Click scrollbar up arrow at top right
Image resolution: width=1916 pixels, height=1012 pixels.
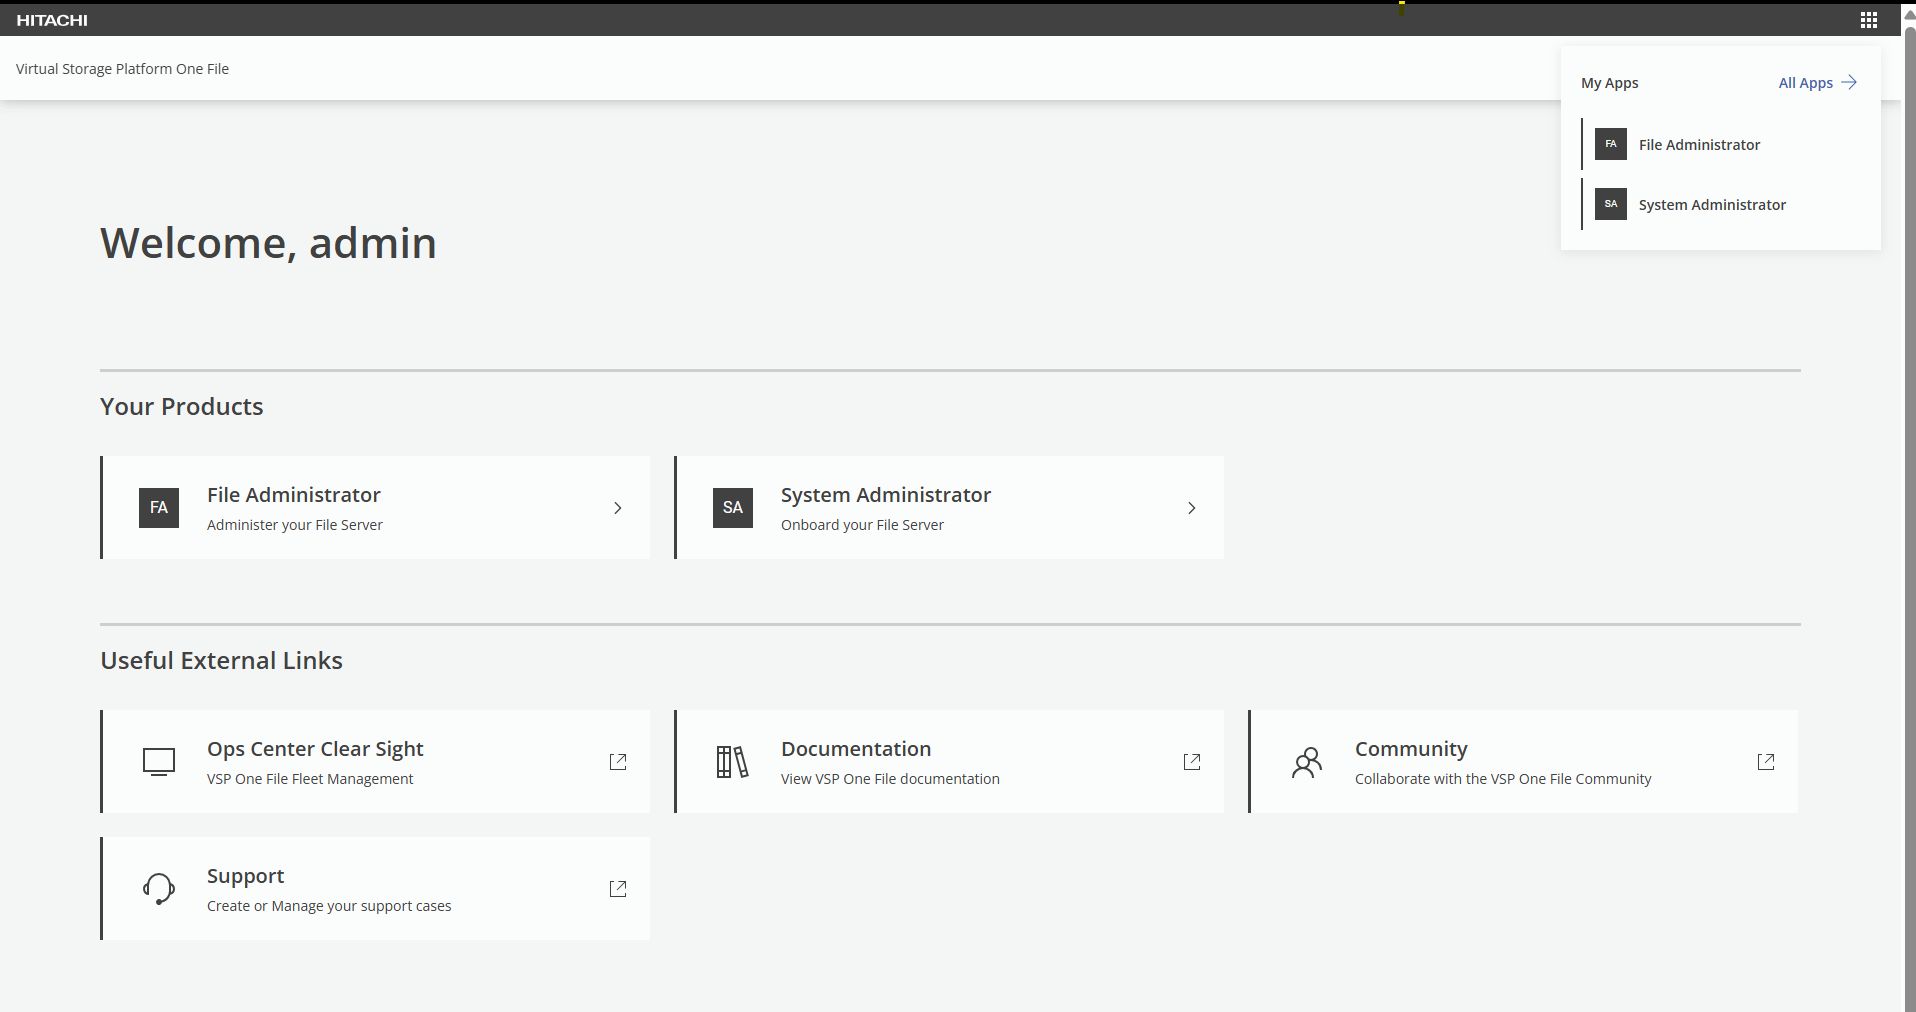click(1908, 14)
